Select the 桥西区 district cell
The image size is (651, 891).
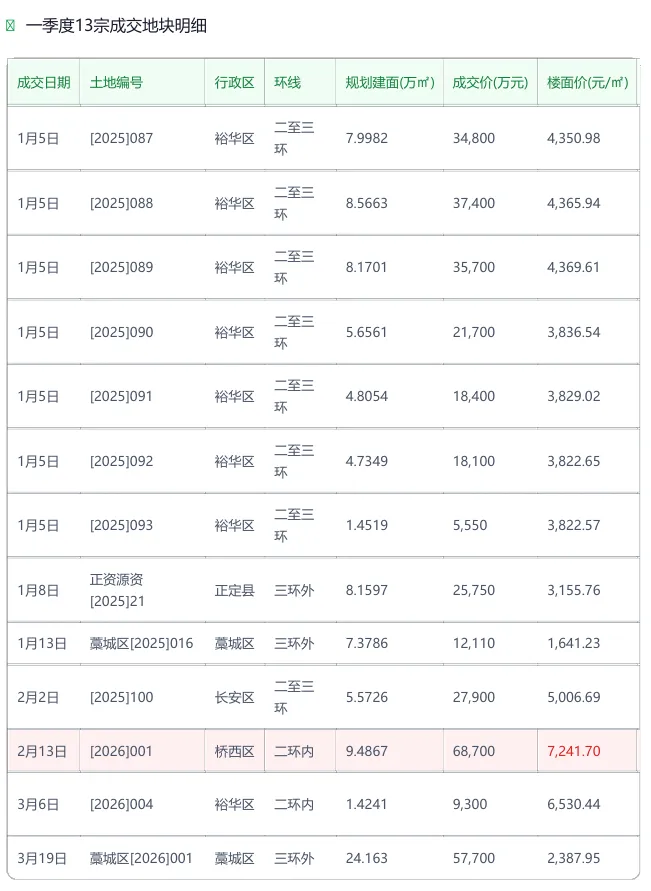coord(235,751)
